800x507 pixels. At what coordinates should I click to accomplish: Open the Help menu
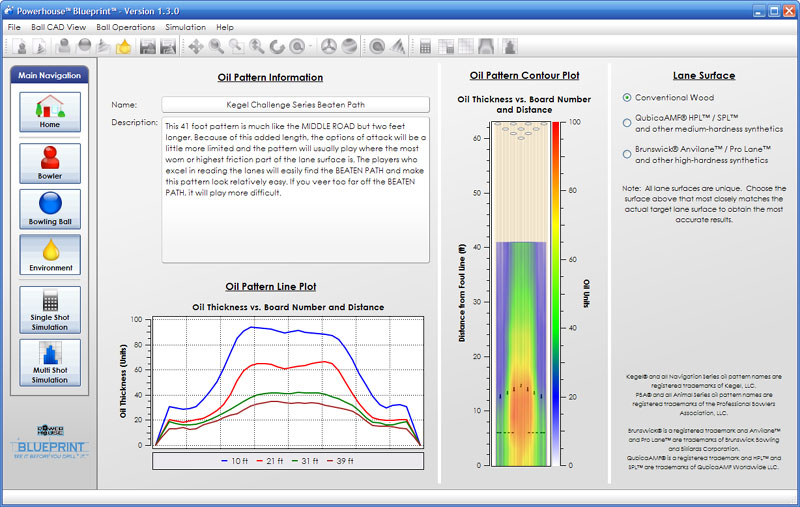click(x=224, y=27)
